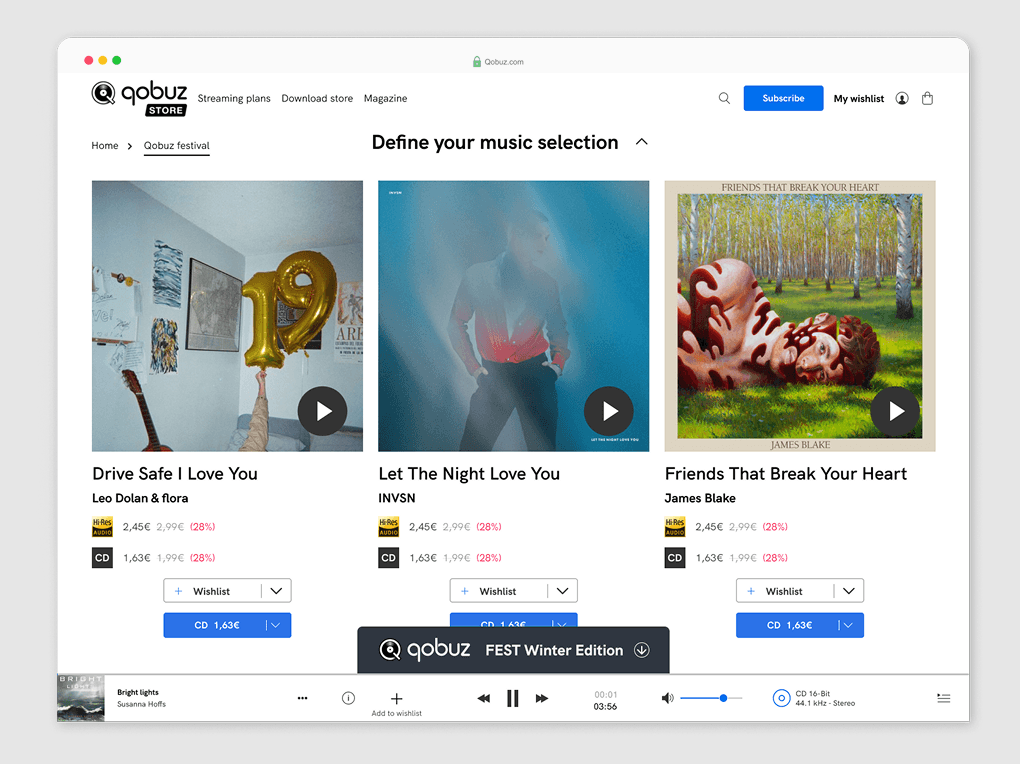Skip to previous track

coord(483,698)
